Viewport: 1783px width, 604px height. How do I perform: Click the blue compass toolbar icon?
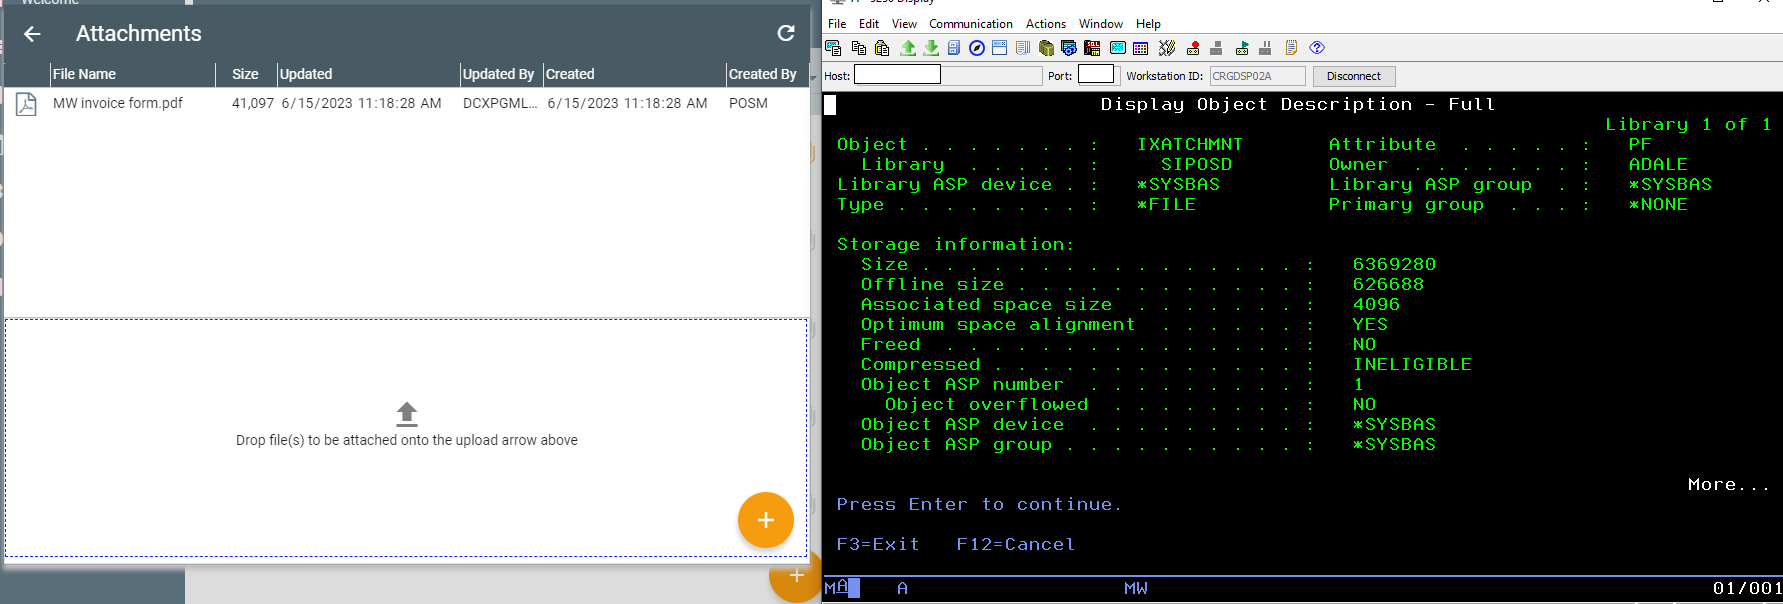pos(977,48)
